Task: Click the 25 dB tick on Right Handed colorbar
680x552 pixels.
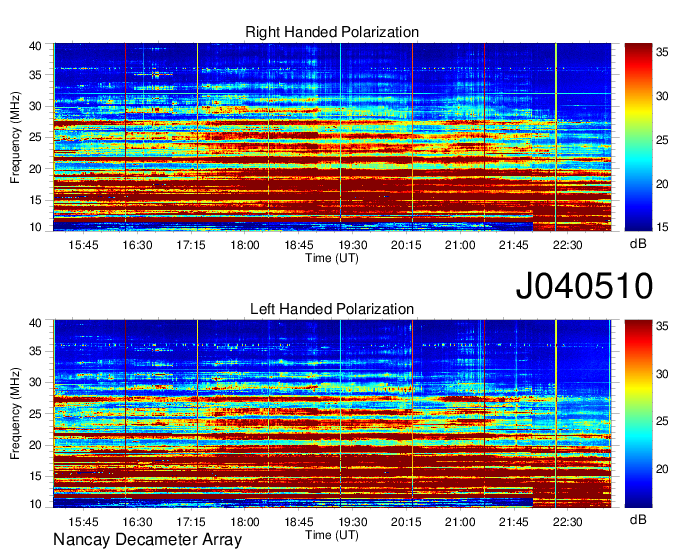Action: pos(662,140)
